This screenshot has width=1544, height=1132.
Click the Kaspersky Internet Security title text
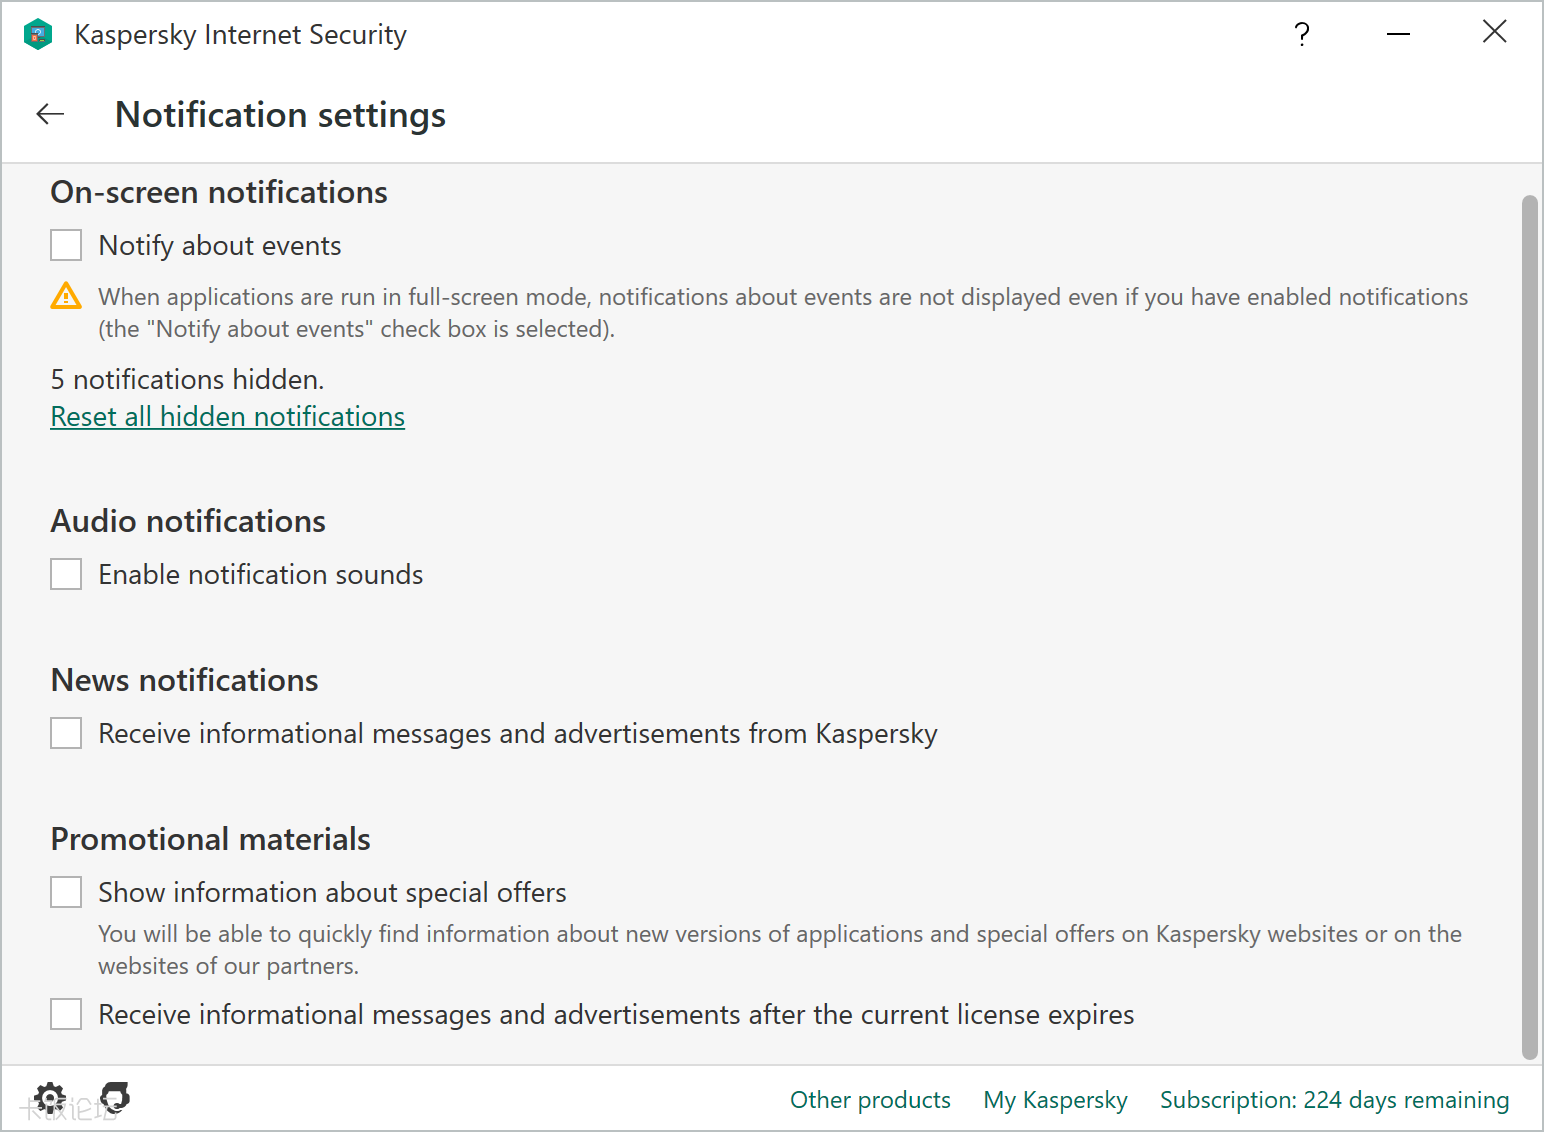point(241,35)
